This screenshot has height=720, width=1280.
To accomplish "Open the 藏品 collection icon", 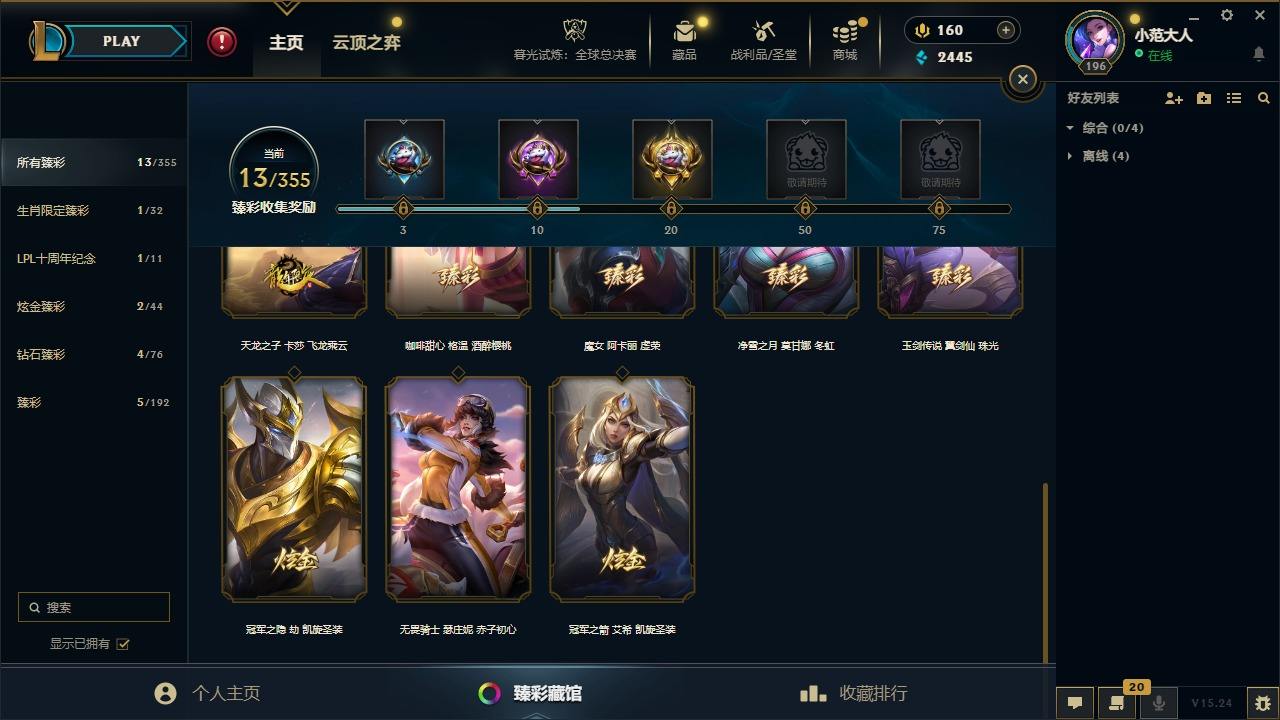I will (684, 41).
